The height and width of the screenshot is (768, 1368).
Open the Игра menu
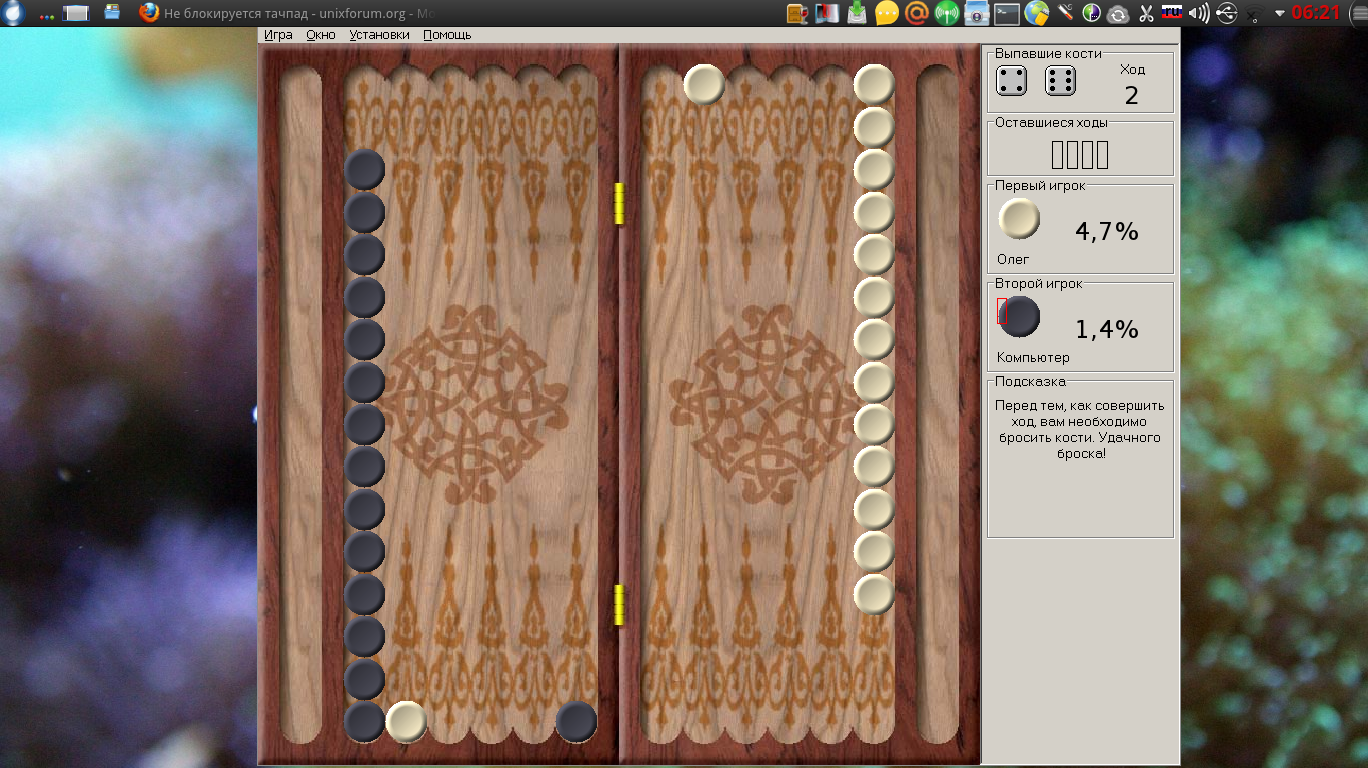pos(278,35)
